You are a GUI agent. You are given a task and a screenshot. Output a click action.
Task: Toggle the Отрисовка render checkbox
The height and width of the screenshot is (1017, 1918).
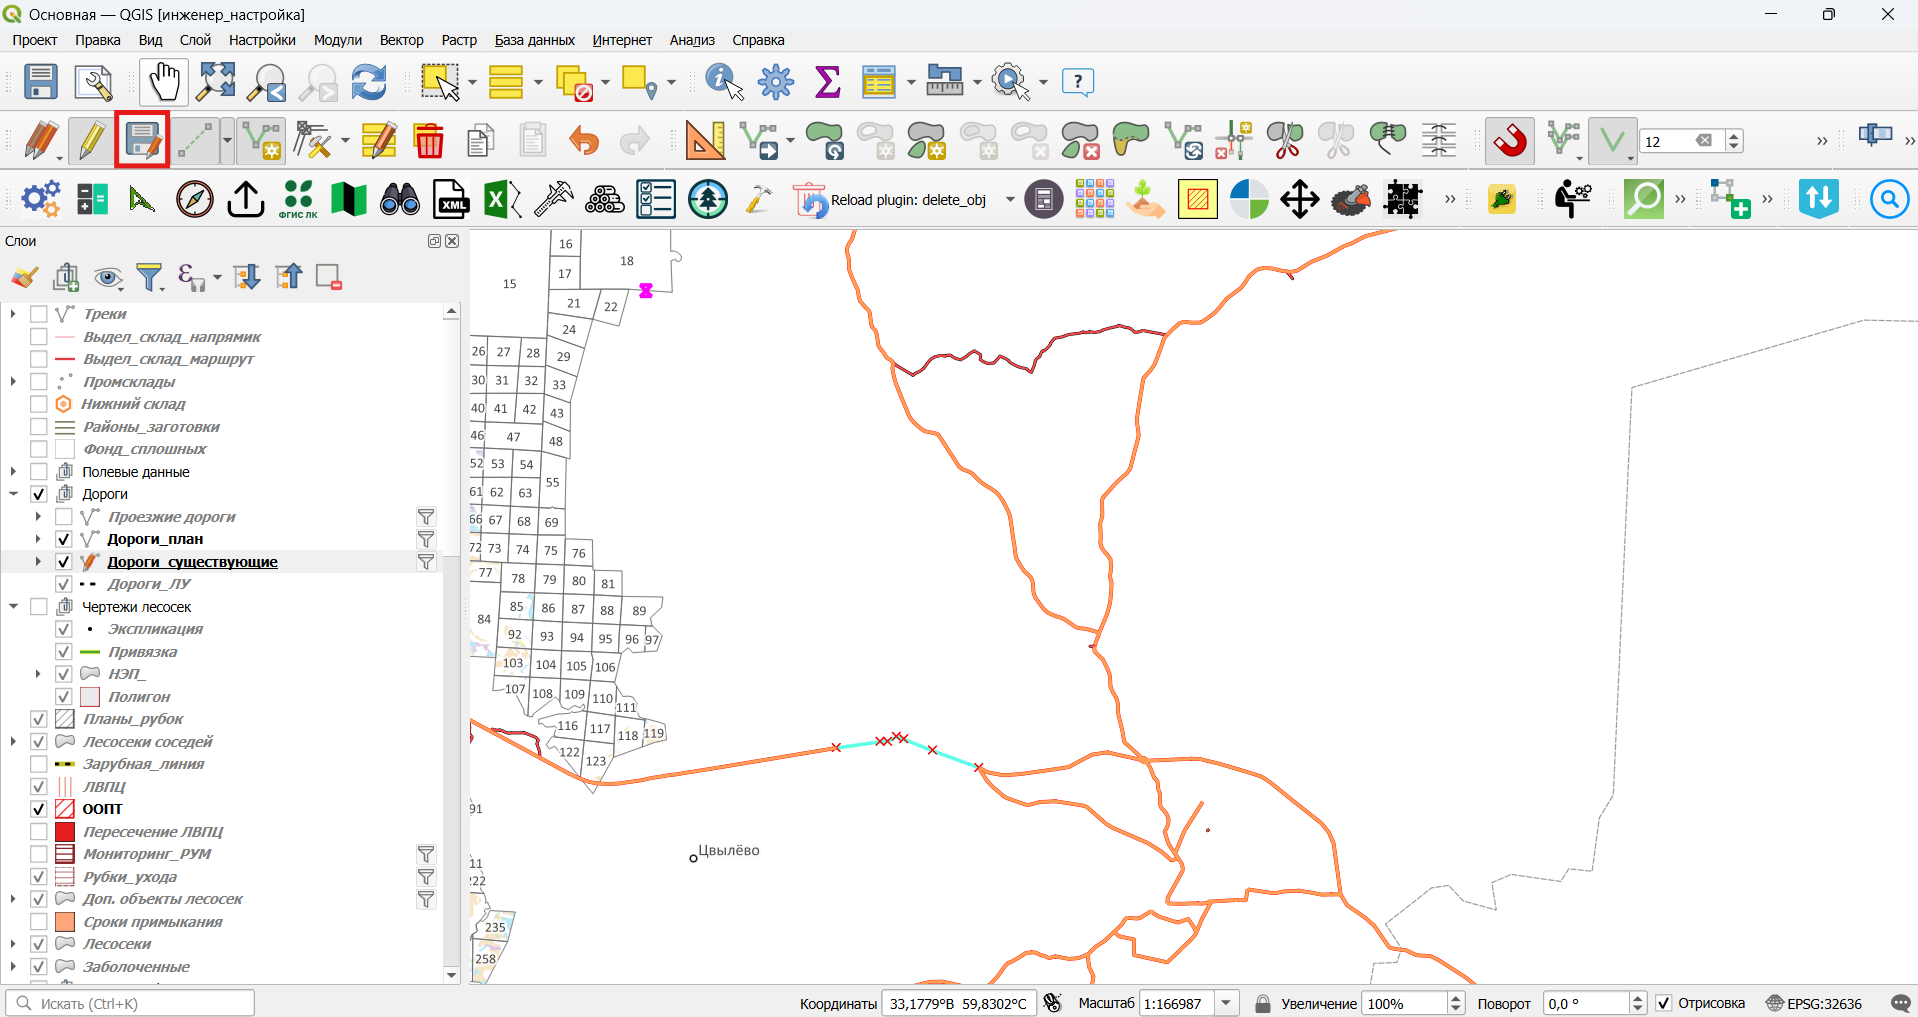click(1664, 1003)
